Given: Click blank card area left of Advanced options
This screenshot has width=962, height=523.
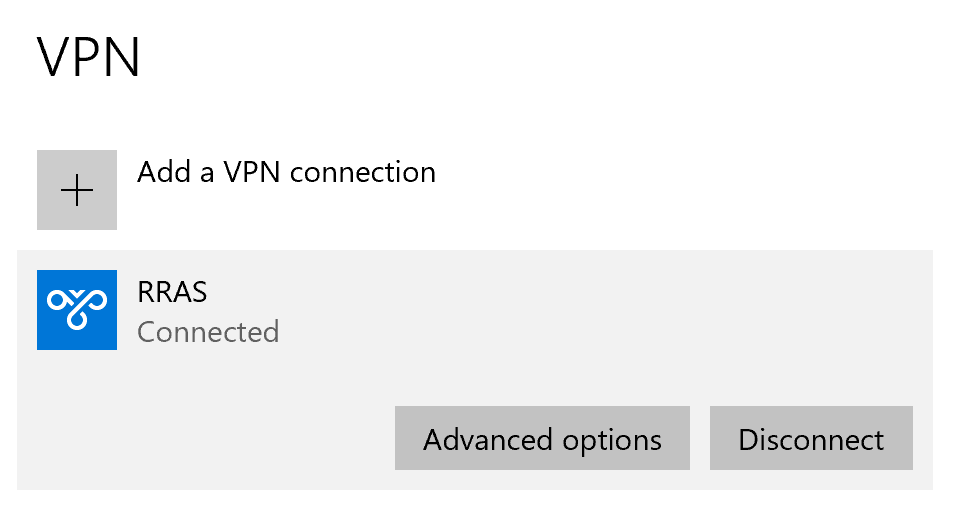Looking at the screenshot, I should [220, 438].
